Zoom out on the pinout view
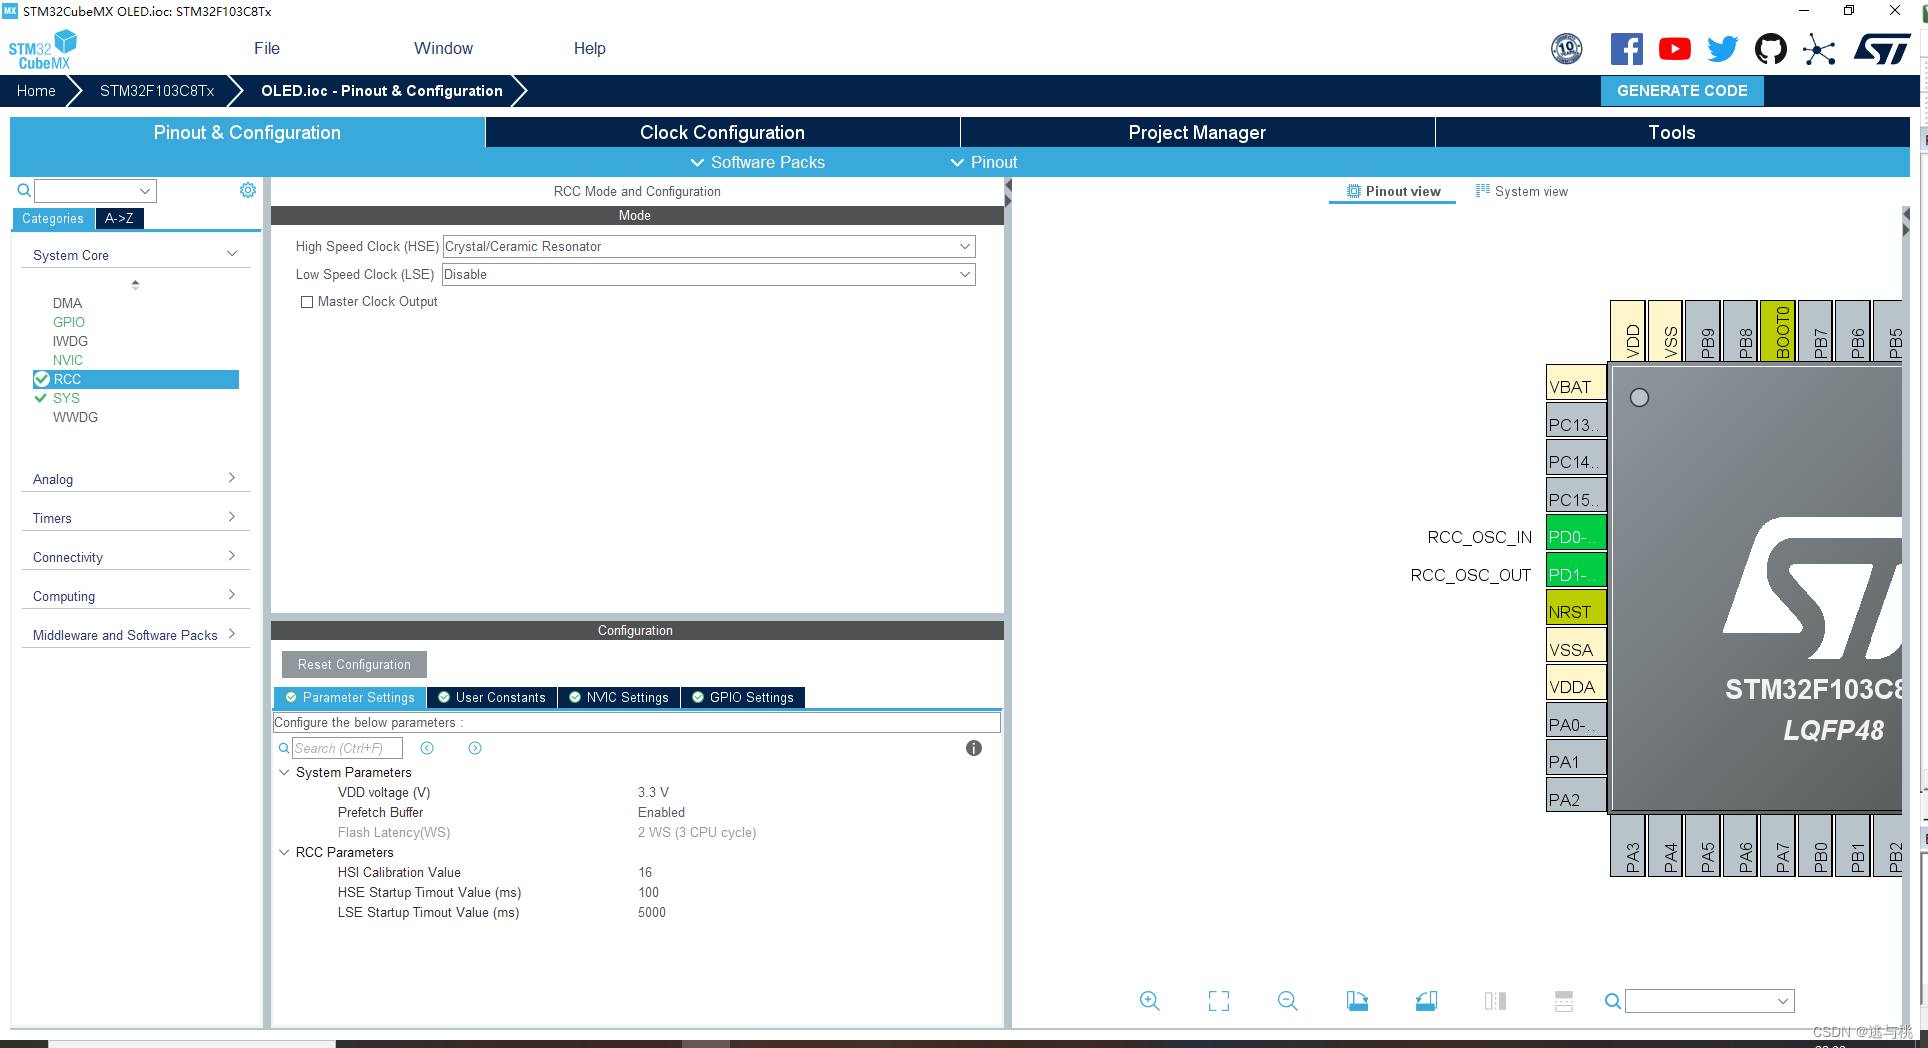 pyautogui.click(x=1288, y=1001)
